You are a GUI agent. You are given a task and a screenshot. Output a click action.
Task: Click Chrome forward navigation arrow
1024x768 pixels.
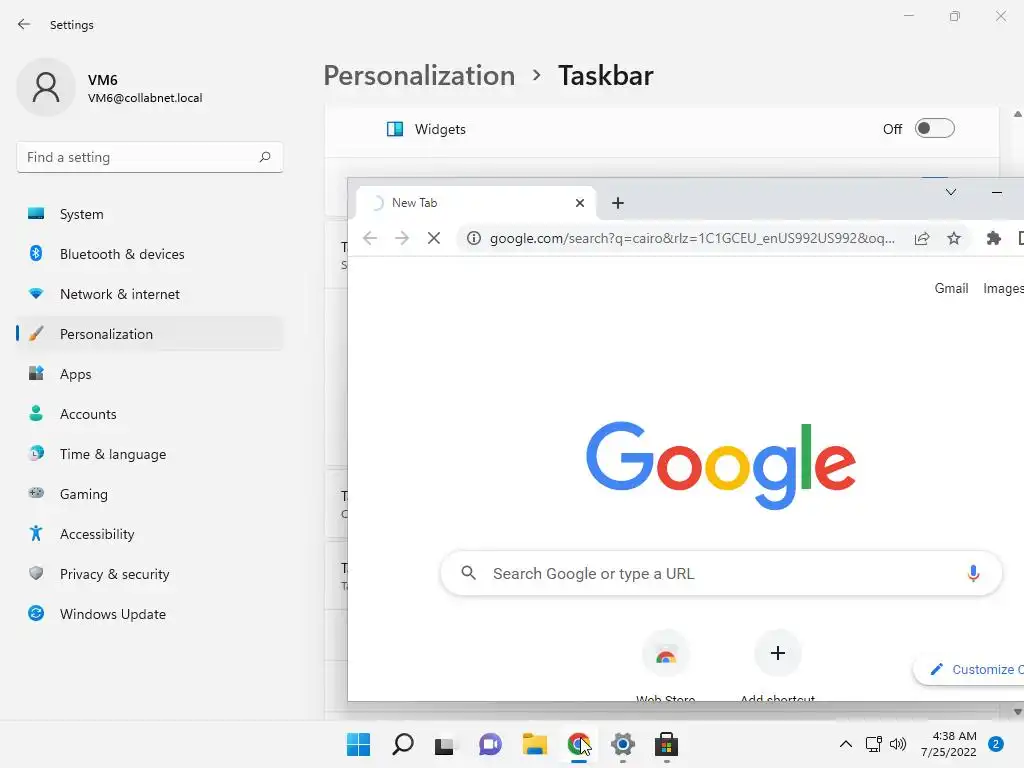pyautogui.click(x=402, y=238)
